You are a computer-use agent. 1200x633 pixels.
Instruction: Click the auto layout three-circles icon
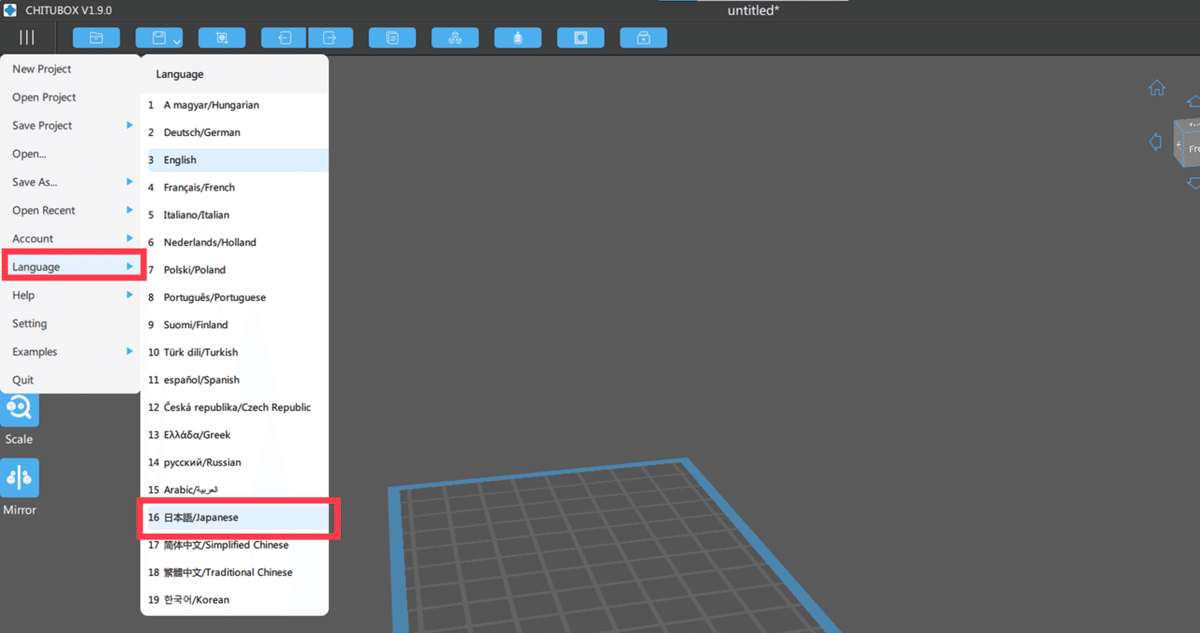(455, 38)
